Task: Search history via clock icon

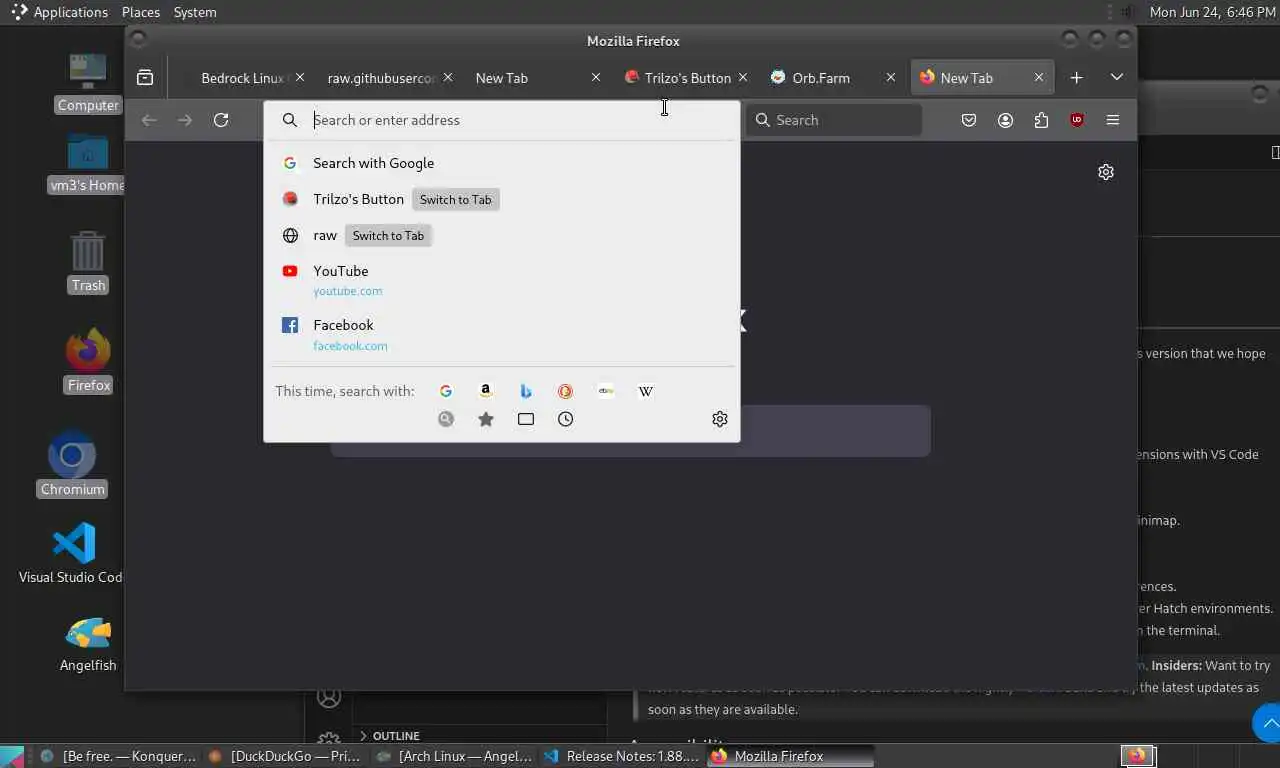Action: click(566, 419)
